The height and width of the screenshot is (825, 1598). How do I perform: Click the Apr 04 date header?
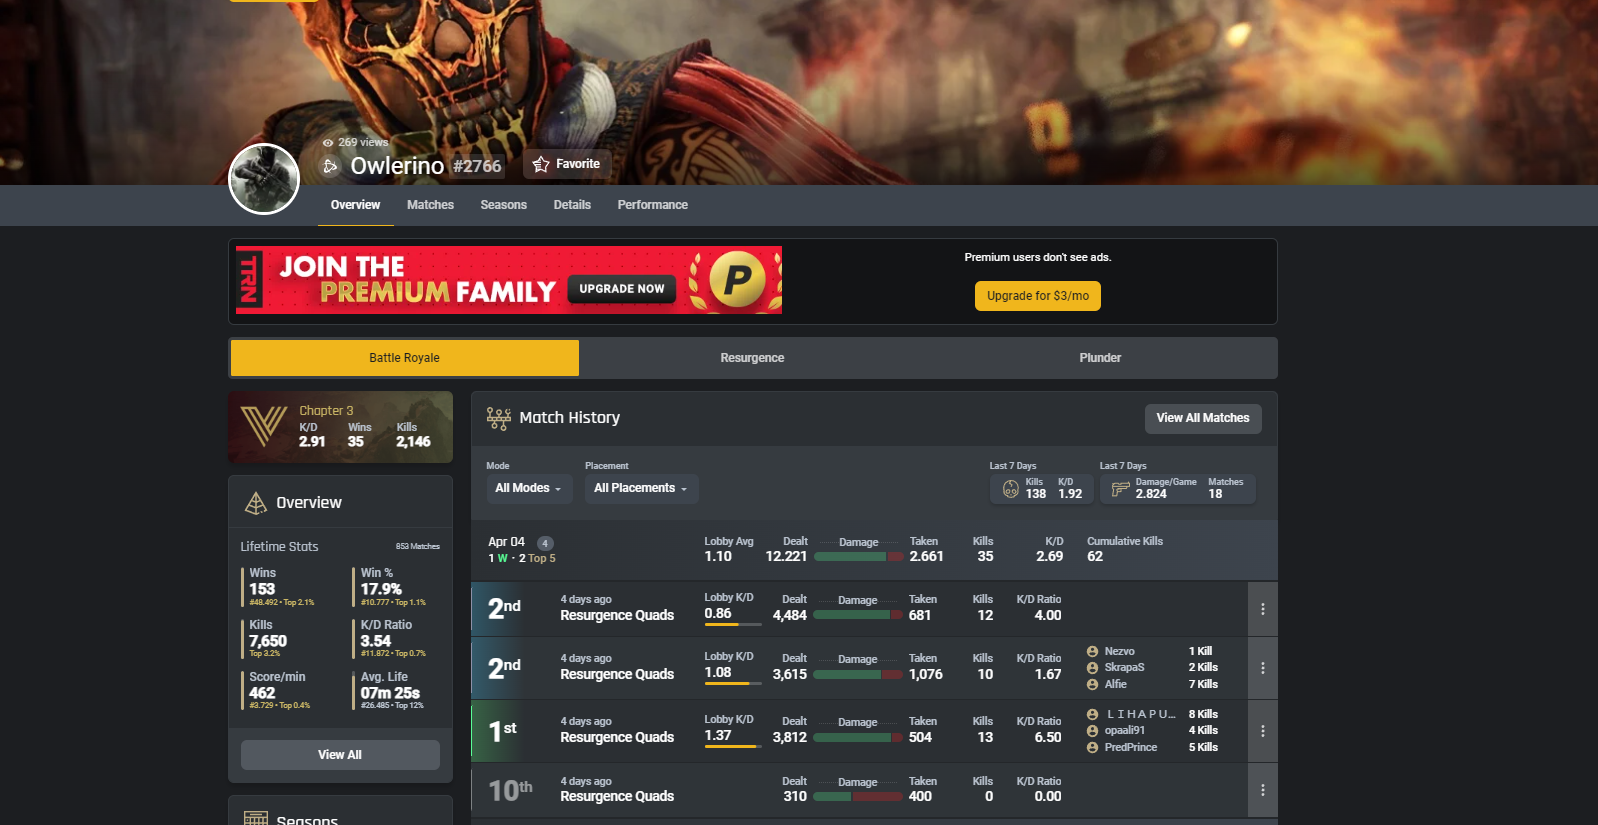point(506,542)
